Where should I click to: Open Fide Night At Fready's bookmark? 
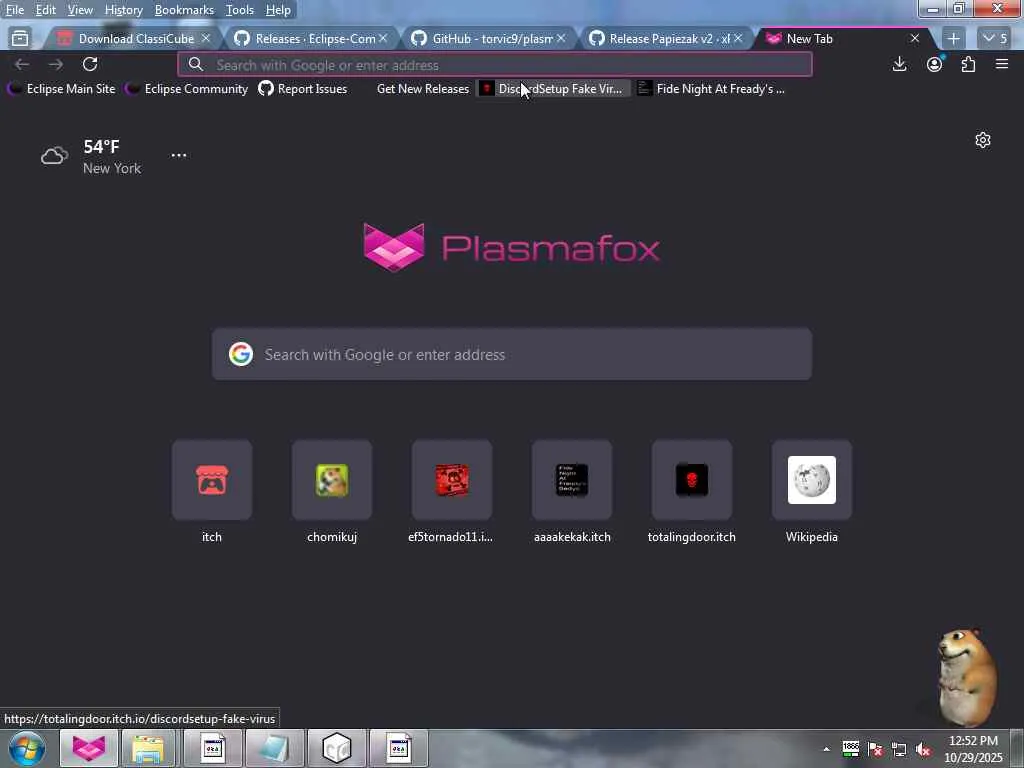[712, 89]
